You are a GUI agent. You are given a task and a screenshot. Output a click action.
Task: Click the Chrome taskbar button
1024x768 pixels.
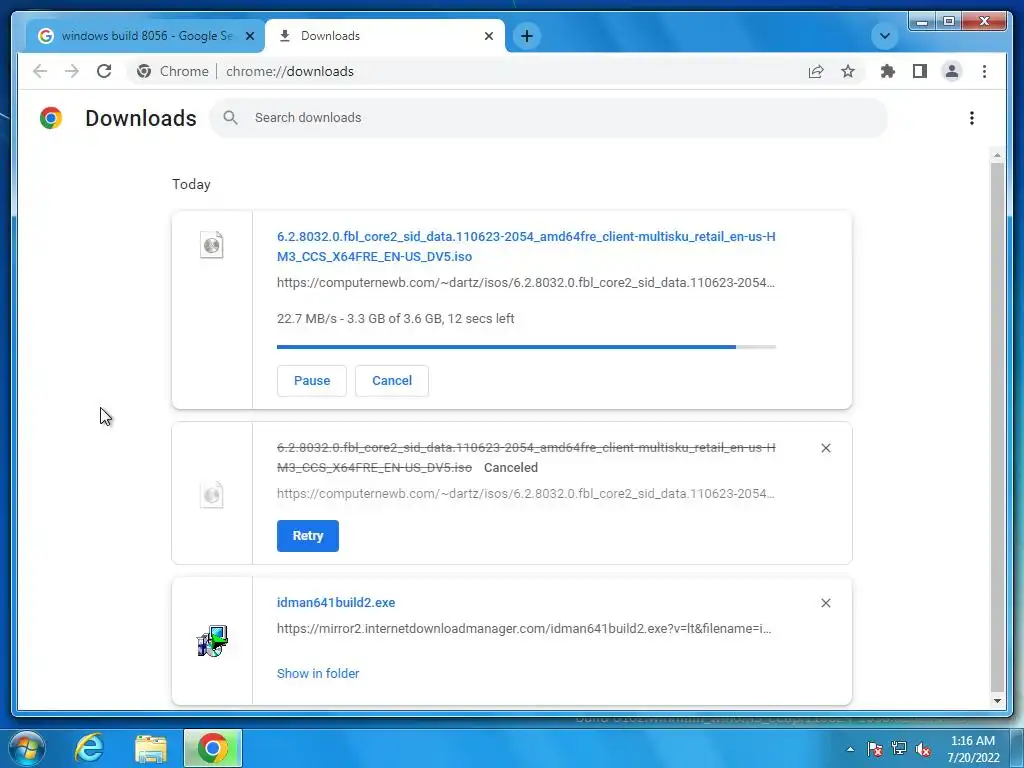[x=213, y=748]
